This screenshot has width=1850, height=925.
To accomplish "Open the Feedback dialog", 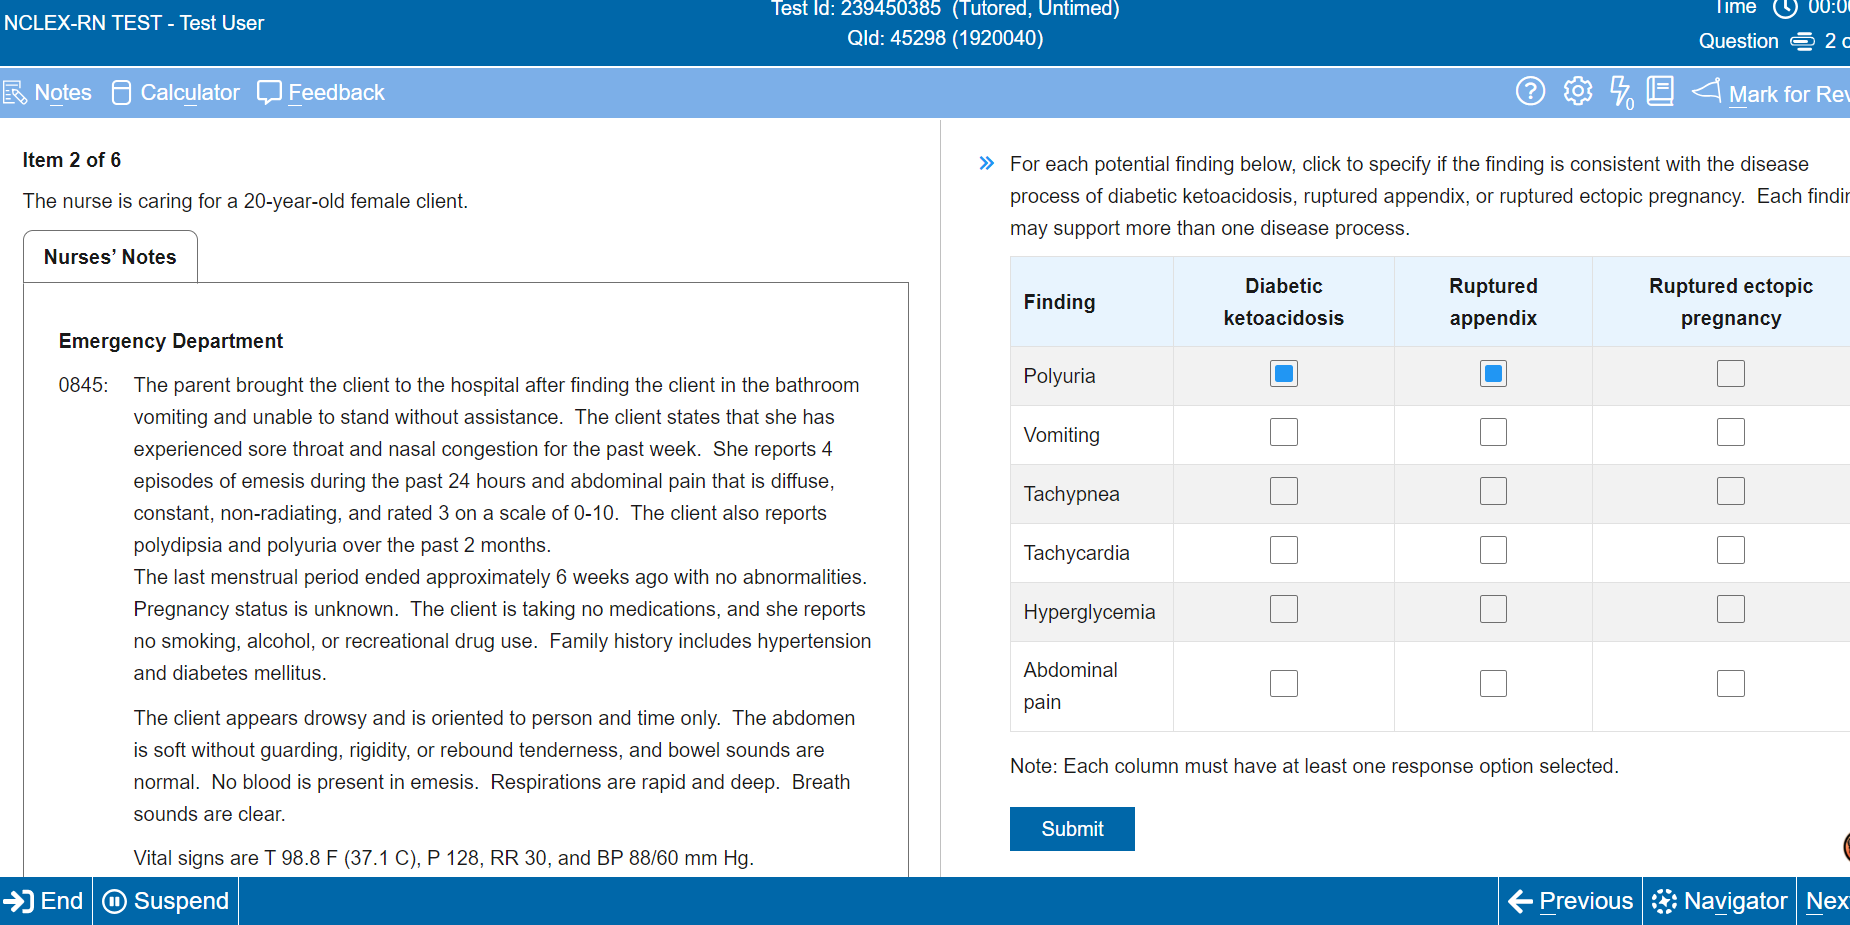I will 321,93.
